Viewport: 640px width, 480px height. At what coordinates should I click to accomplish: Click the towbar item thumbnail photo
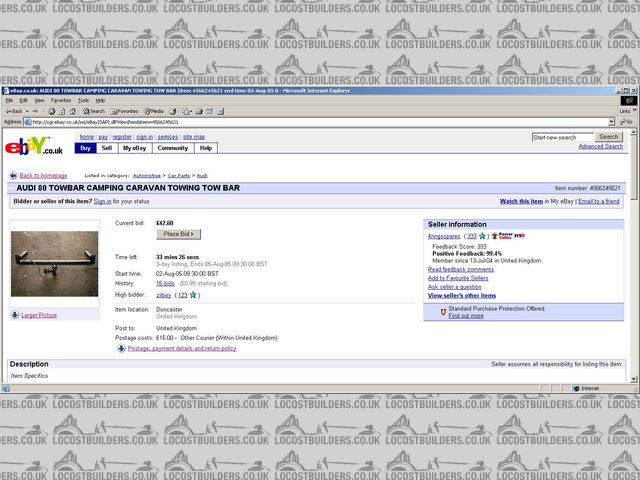click(54, 264)
